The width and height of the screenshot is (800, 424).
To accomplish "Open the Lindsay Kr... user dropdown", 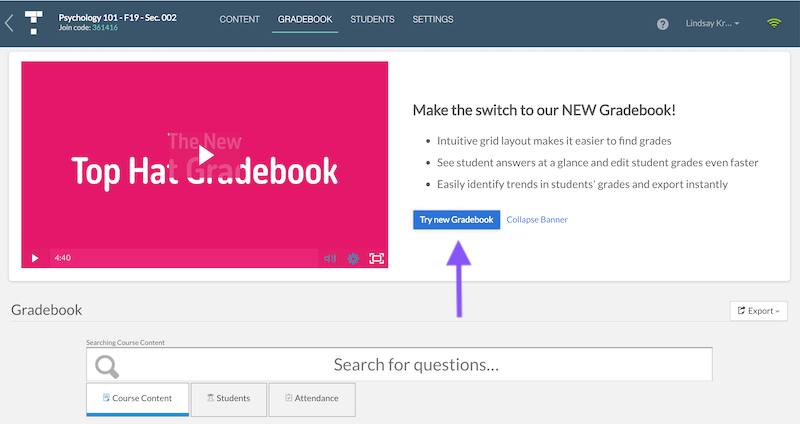I will (712, 23).
